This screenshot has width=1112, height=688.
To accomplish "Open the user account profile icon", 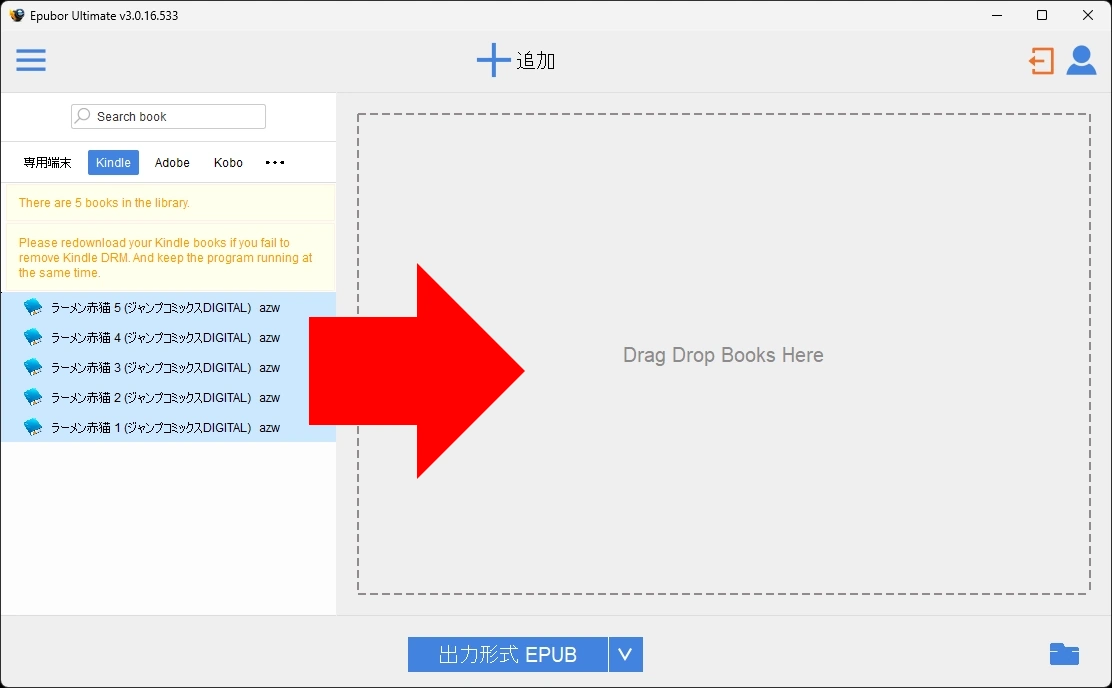I will coord(1081,61).
